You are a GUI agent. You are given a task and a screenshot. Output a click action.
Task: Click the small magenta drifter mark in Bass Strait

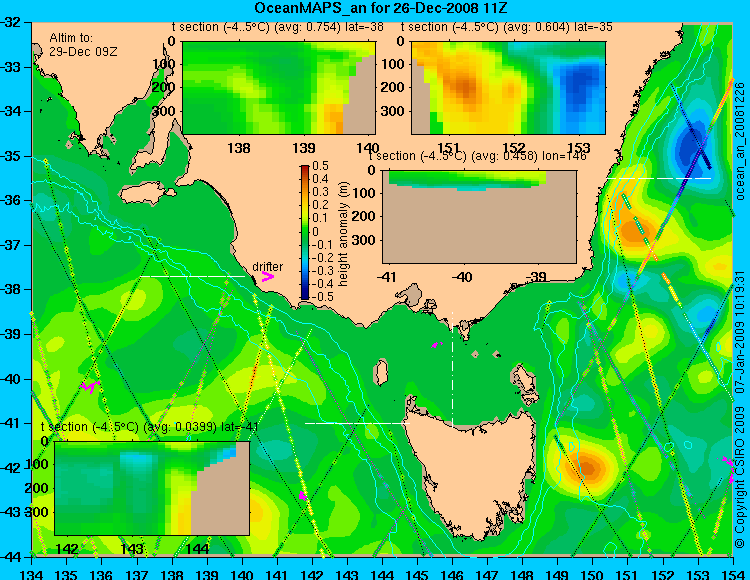click(437, 344)
